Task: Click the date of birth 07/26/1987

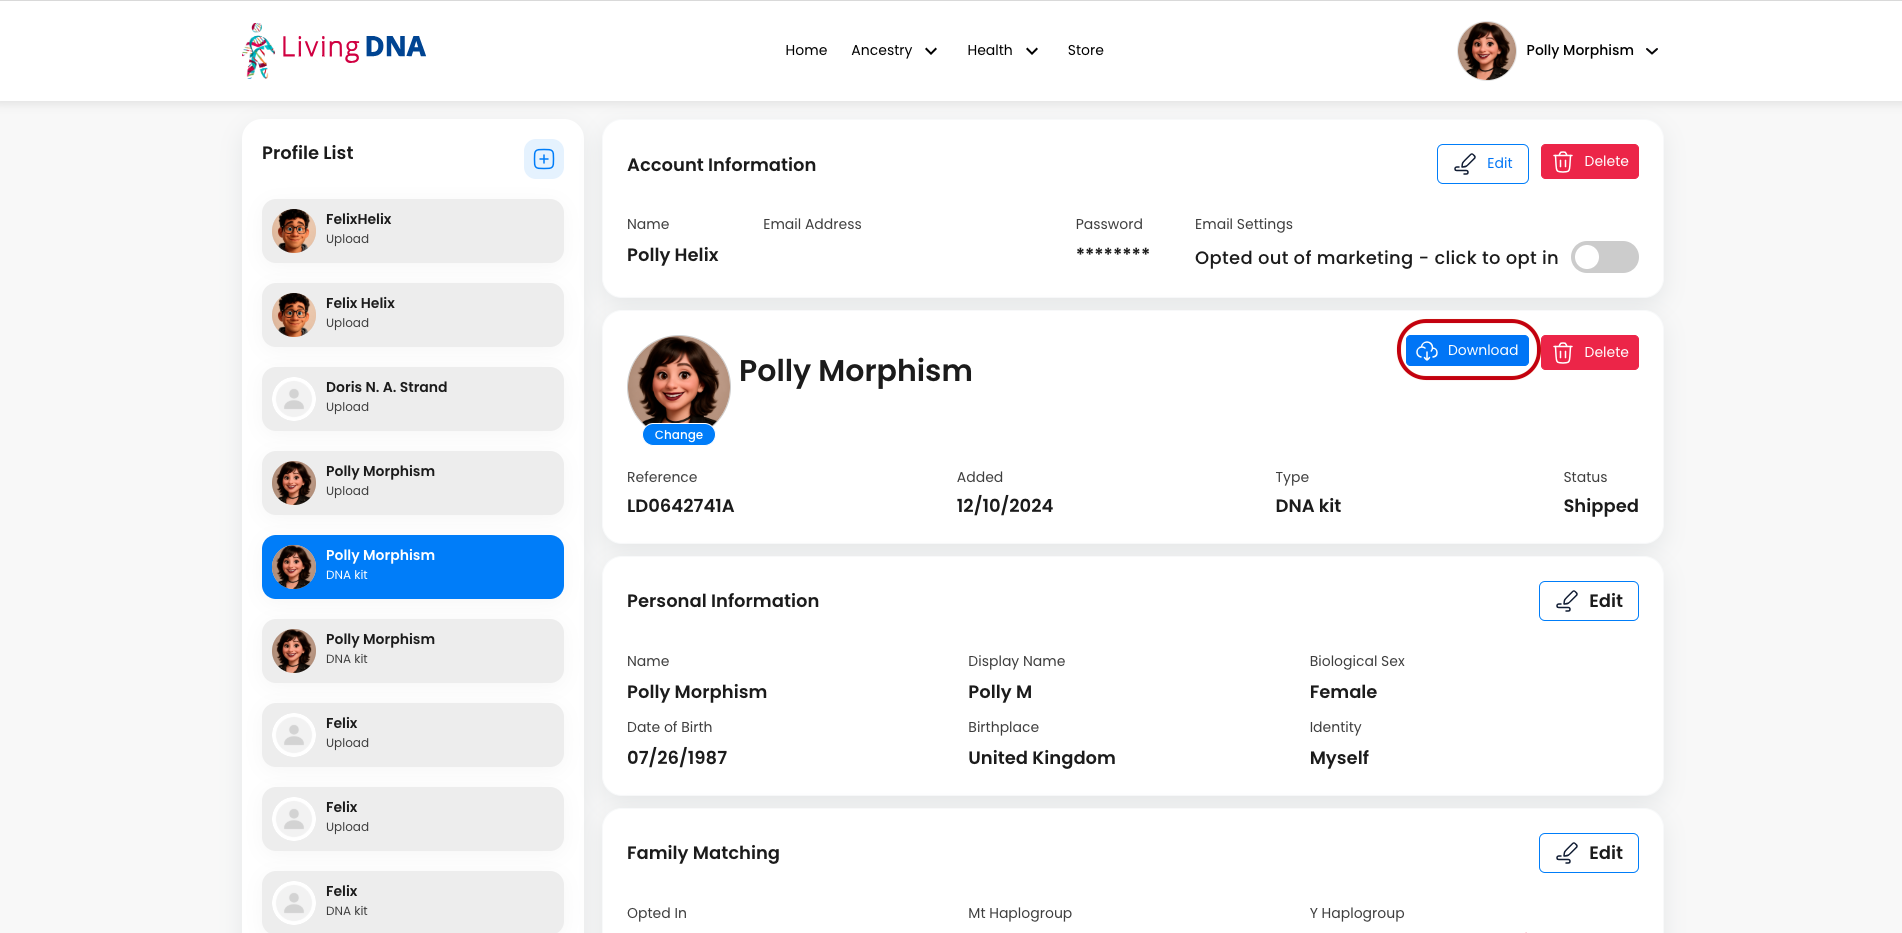Action: [677, 758]
